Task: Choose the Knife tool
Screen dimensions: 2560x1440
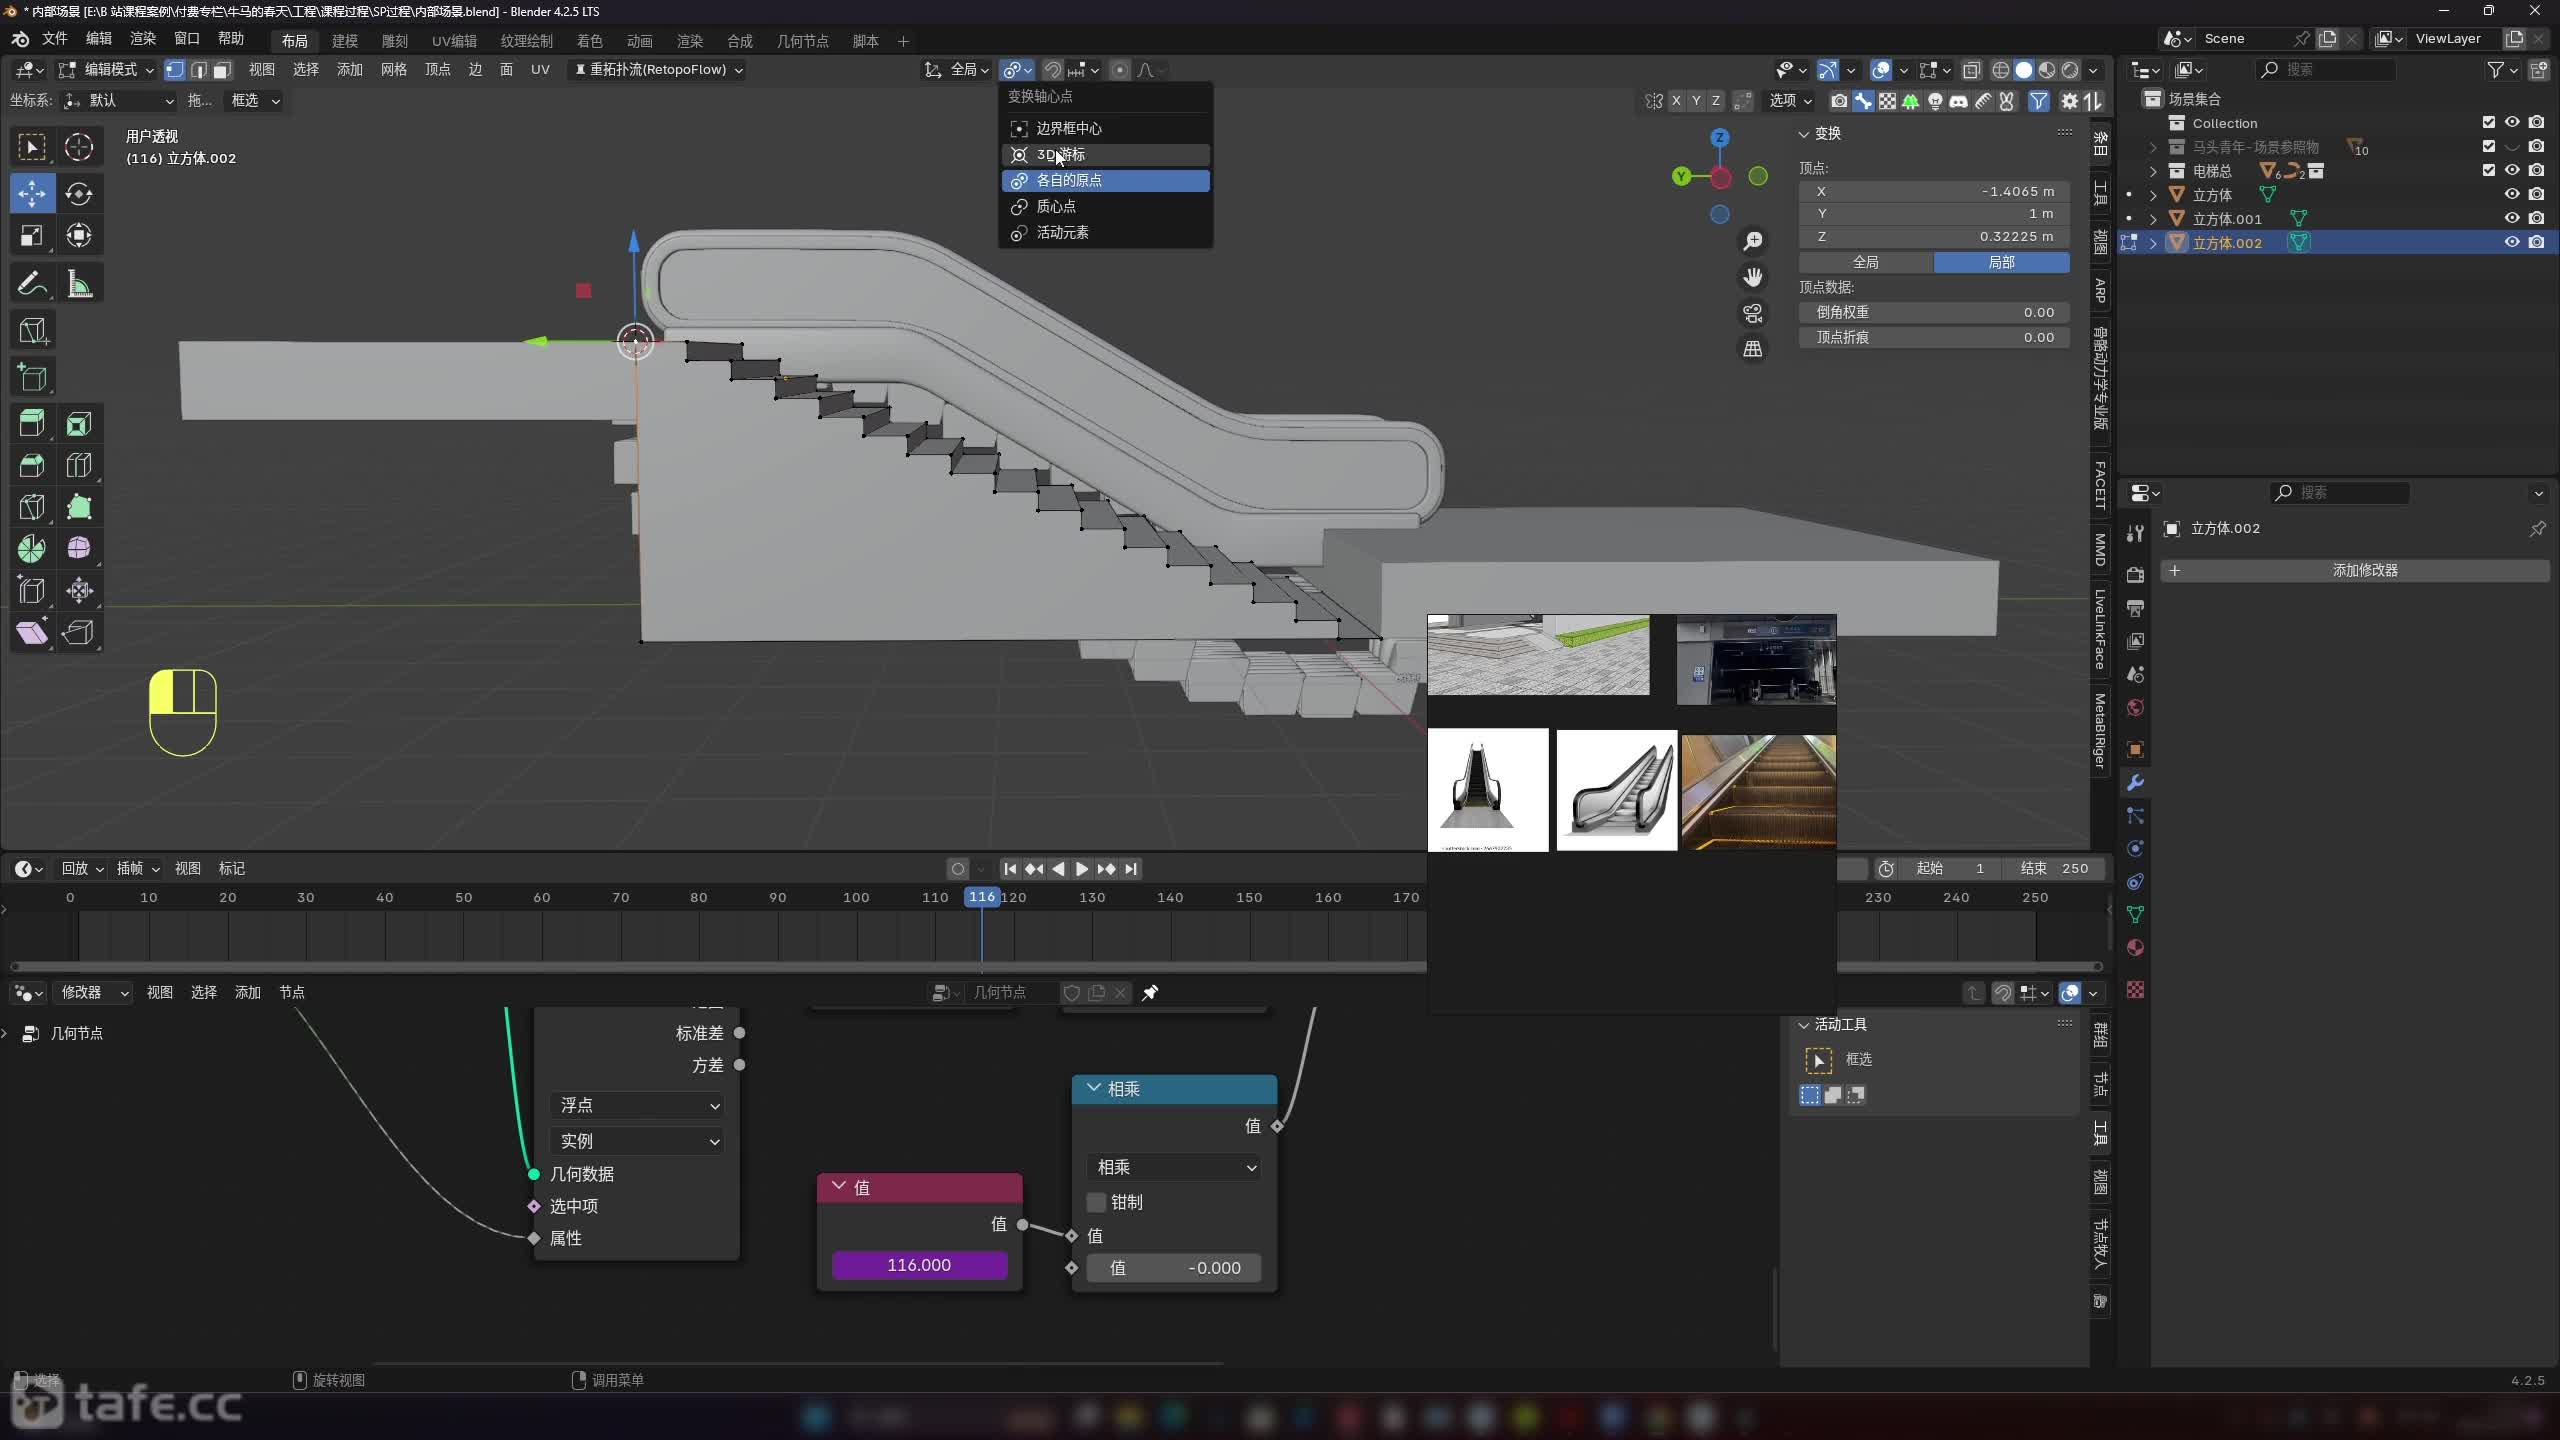Action: coord(32,507)
